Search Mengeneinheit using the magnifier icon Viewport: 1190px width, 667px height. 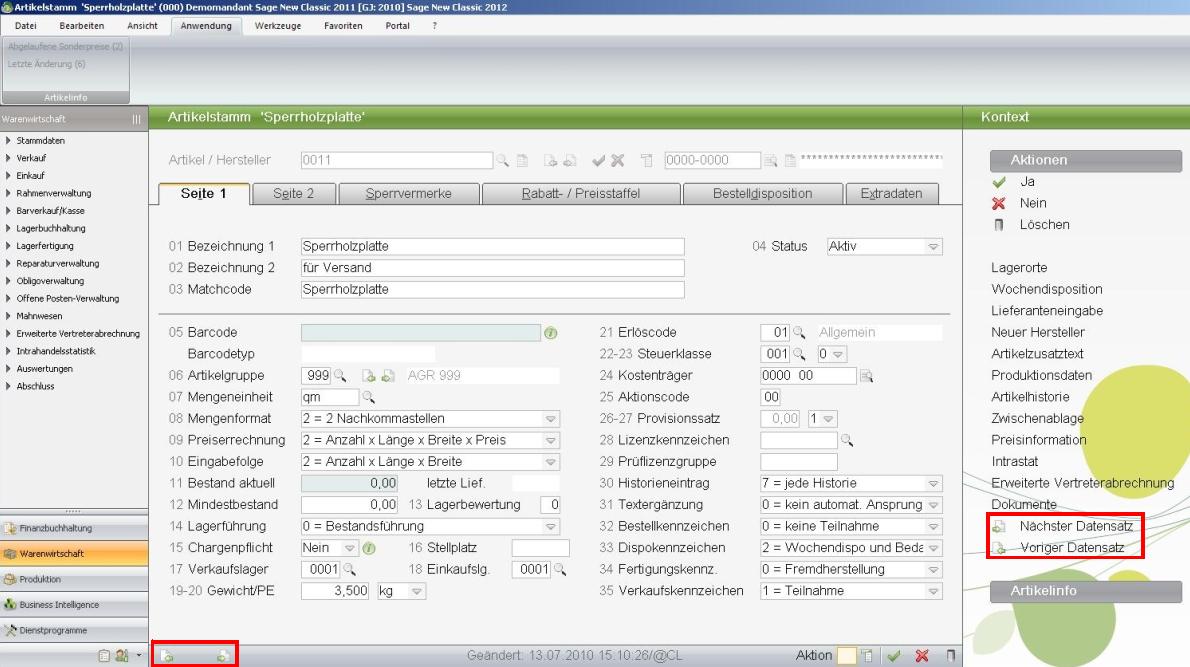tap(368, 397)
